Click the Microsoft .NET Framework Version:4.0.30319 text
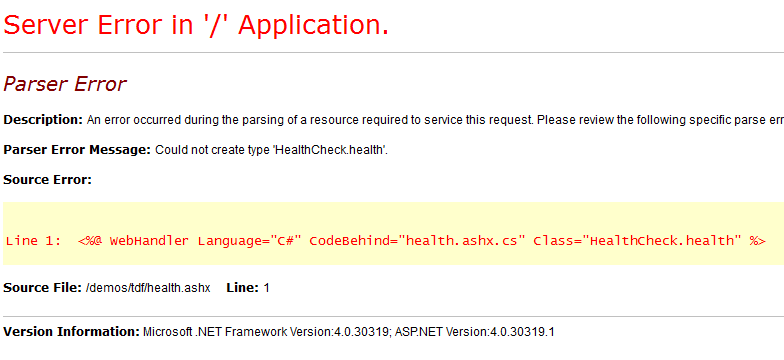 [266, 332]
